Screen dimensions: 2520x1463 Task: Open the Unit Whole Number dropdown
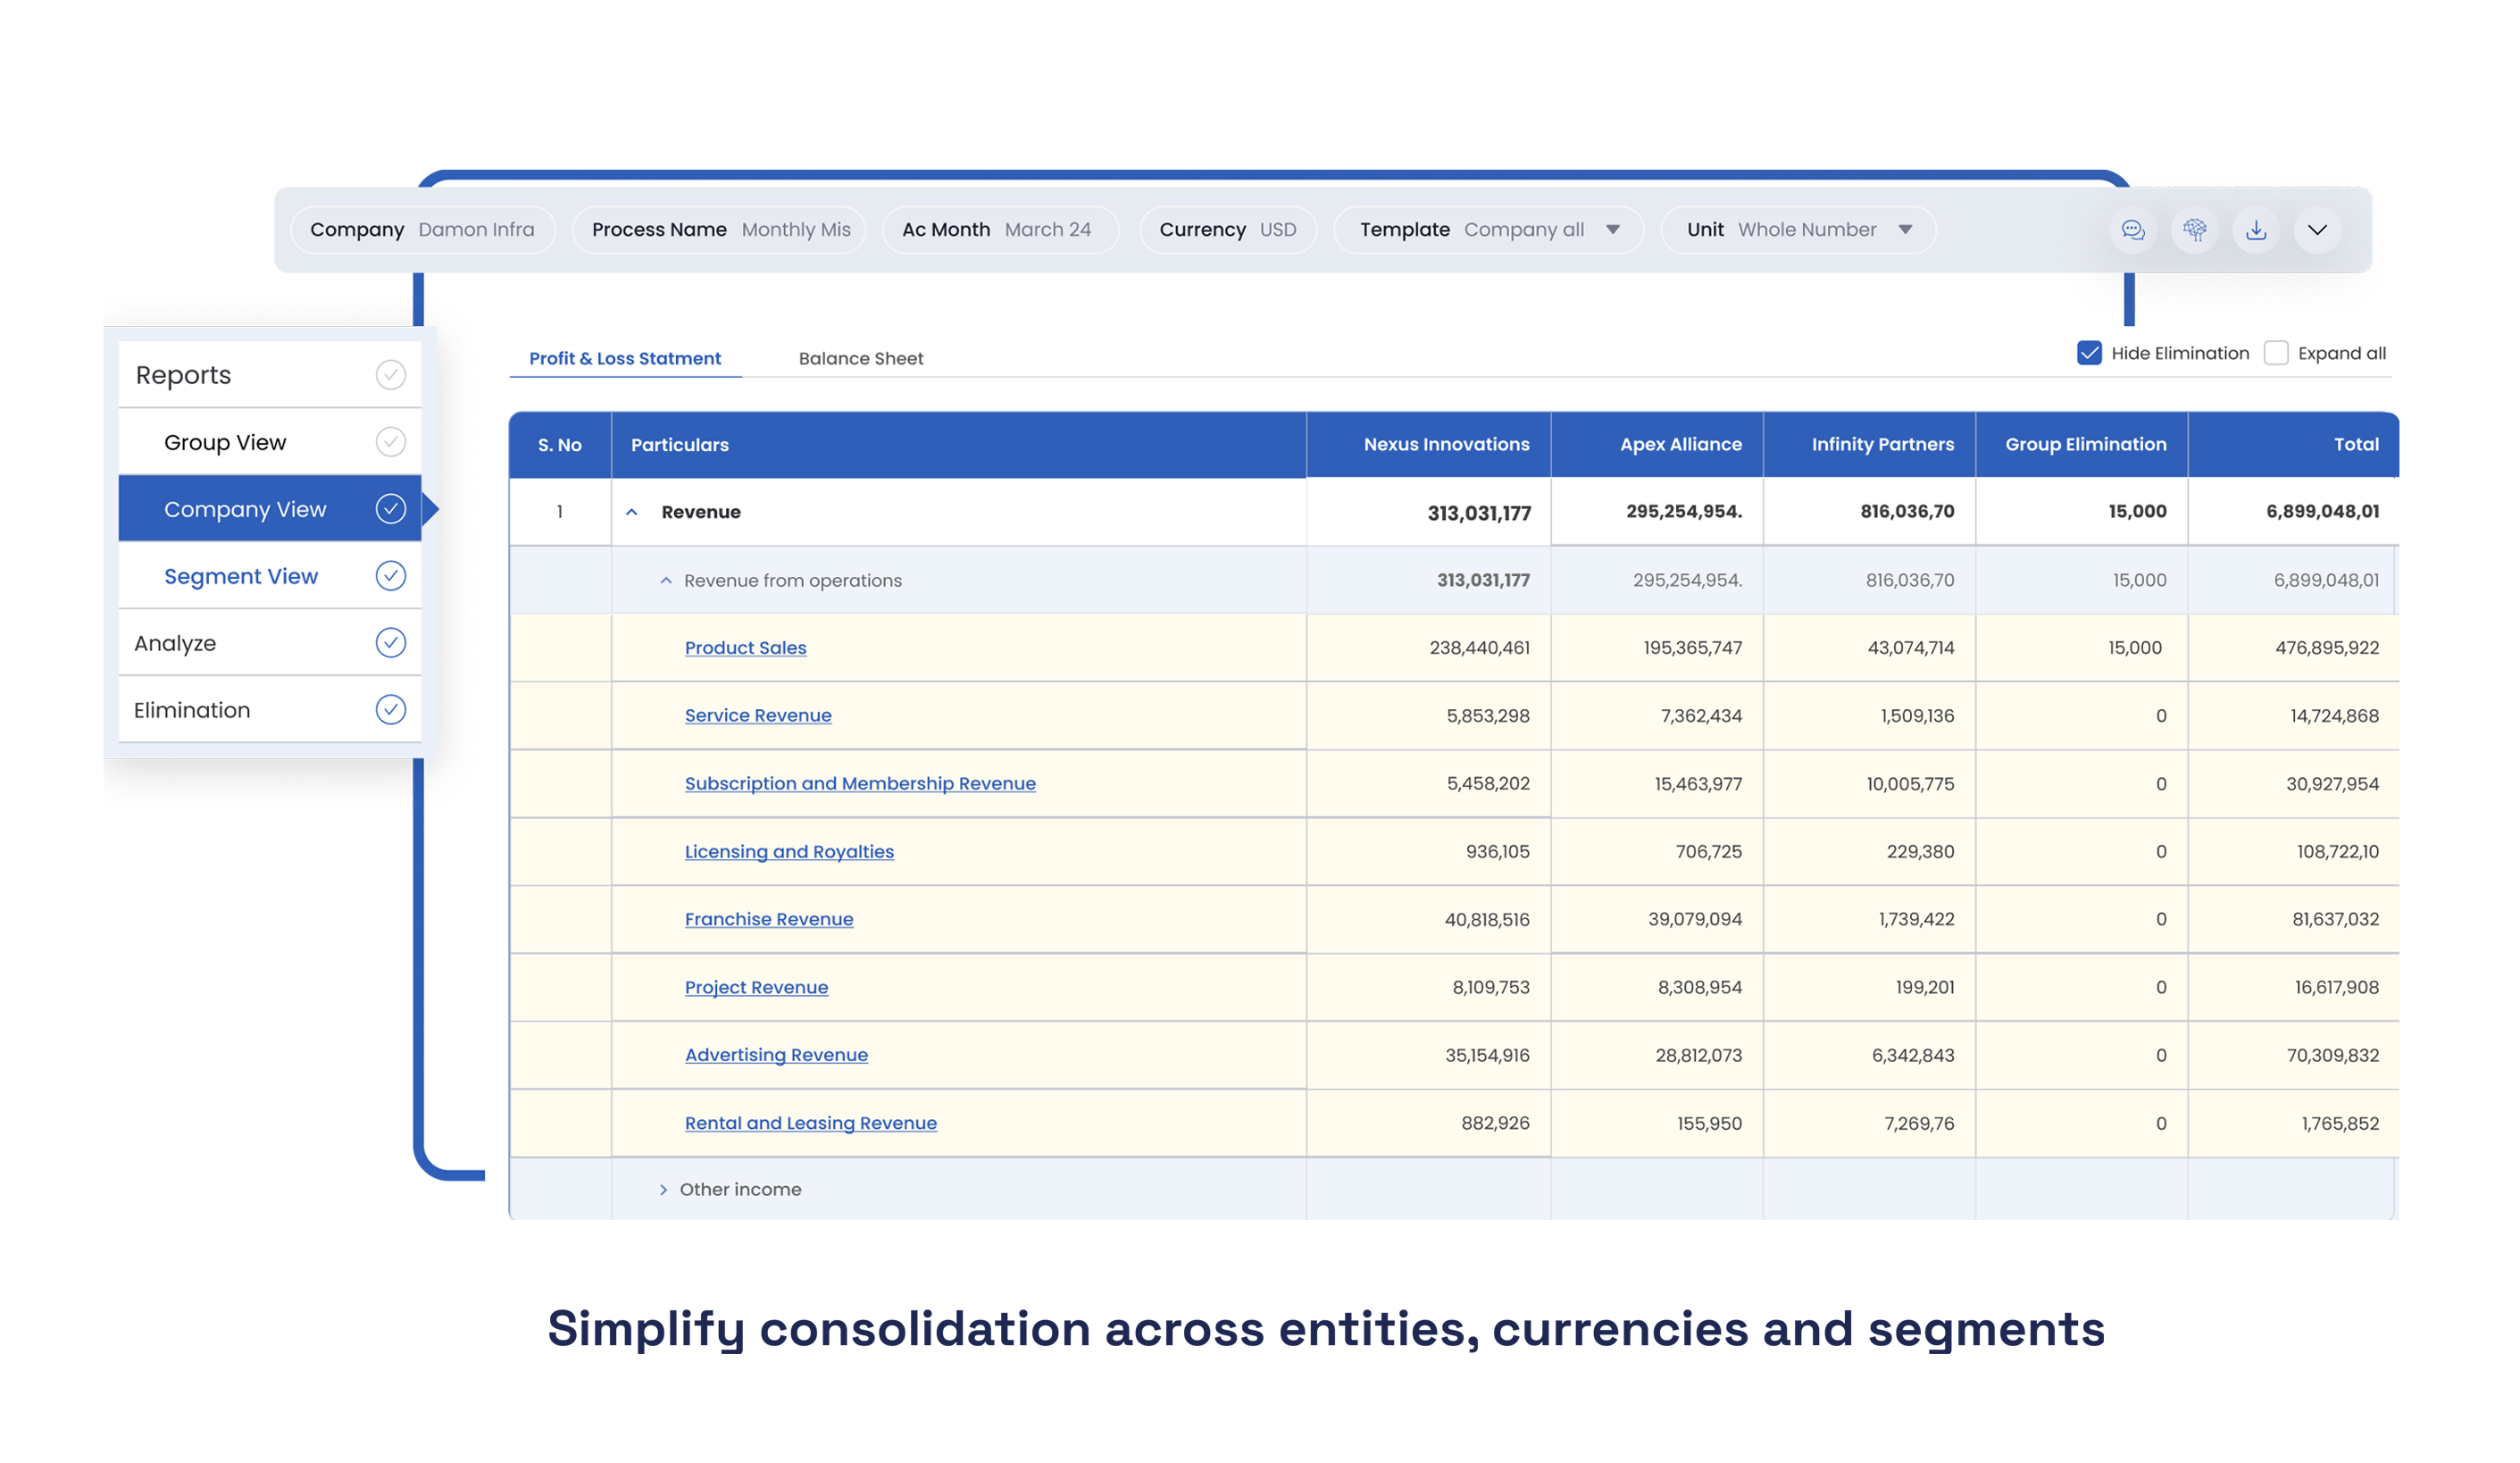point(1905,230)
